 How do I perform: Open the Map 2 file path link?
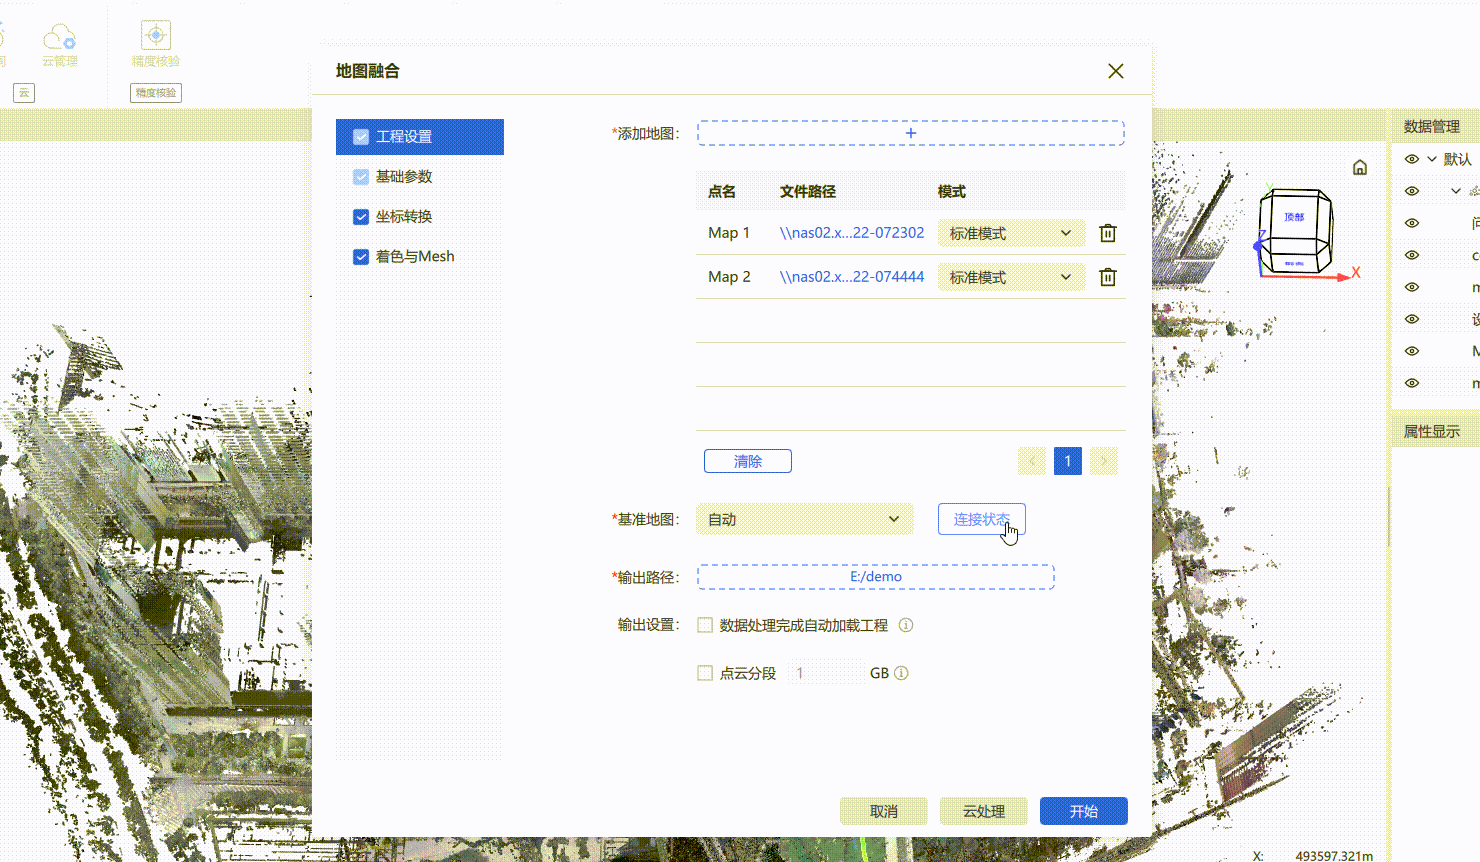tap(852, 277)
